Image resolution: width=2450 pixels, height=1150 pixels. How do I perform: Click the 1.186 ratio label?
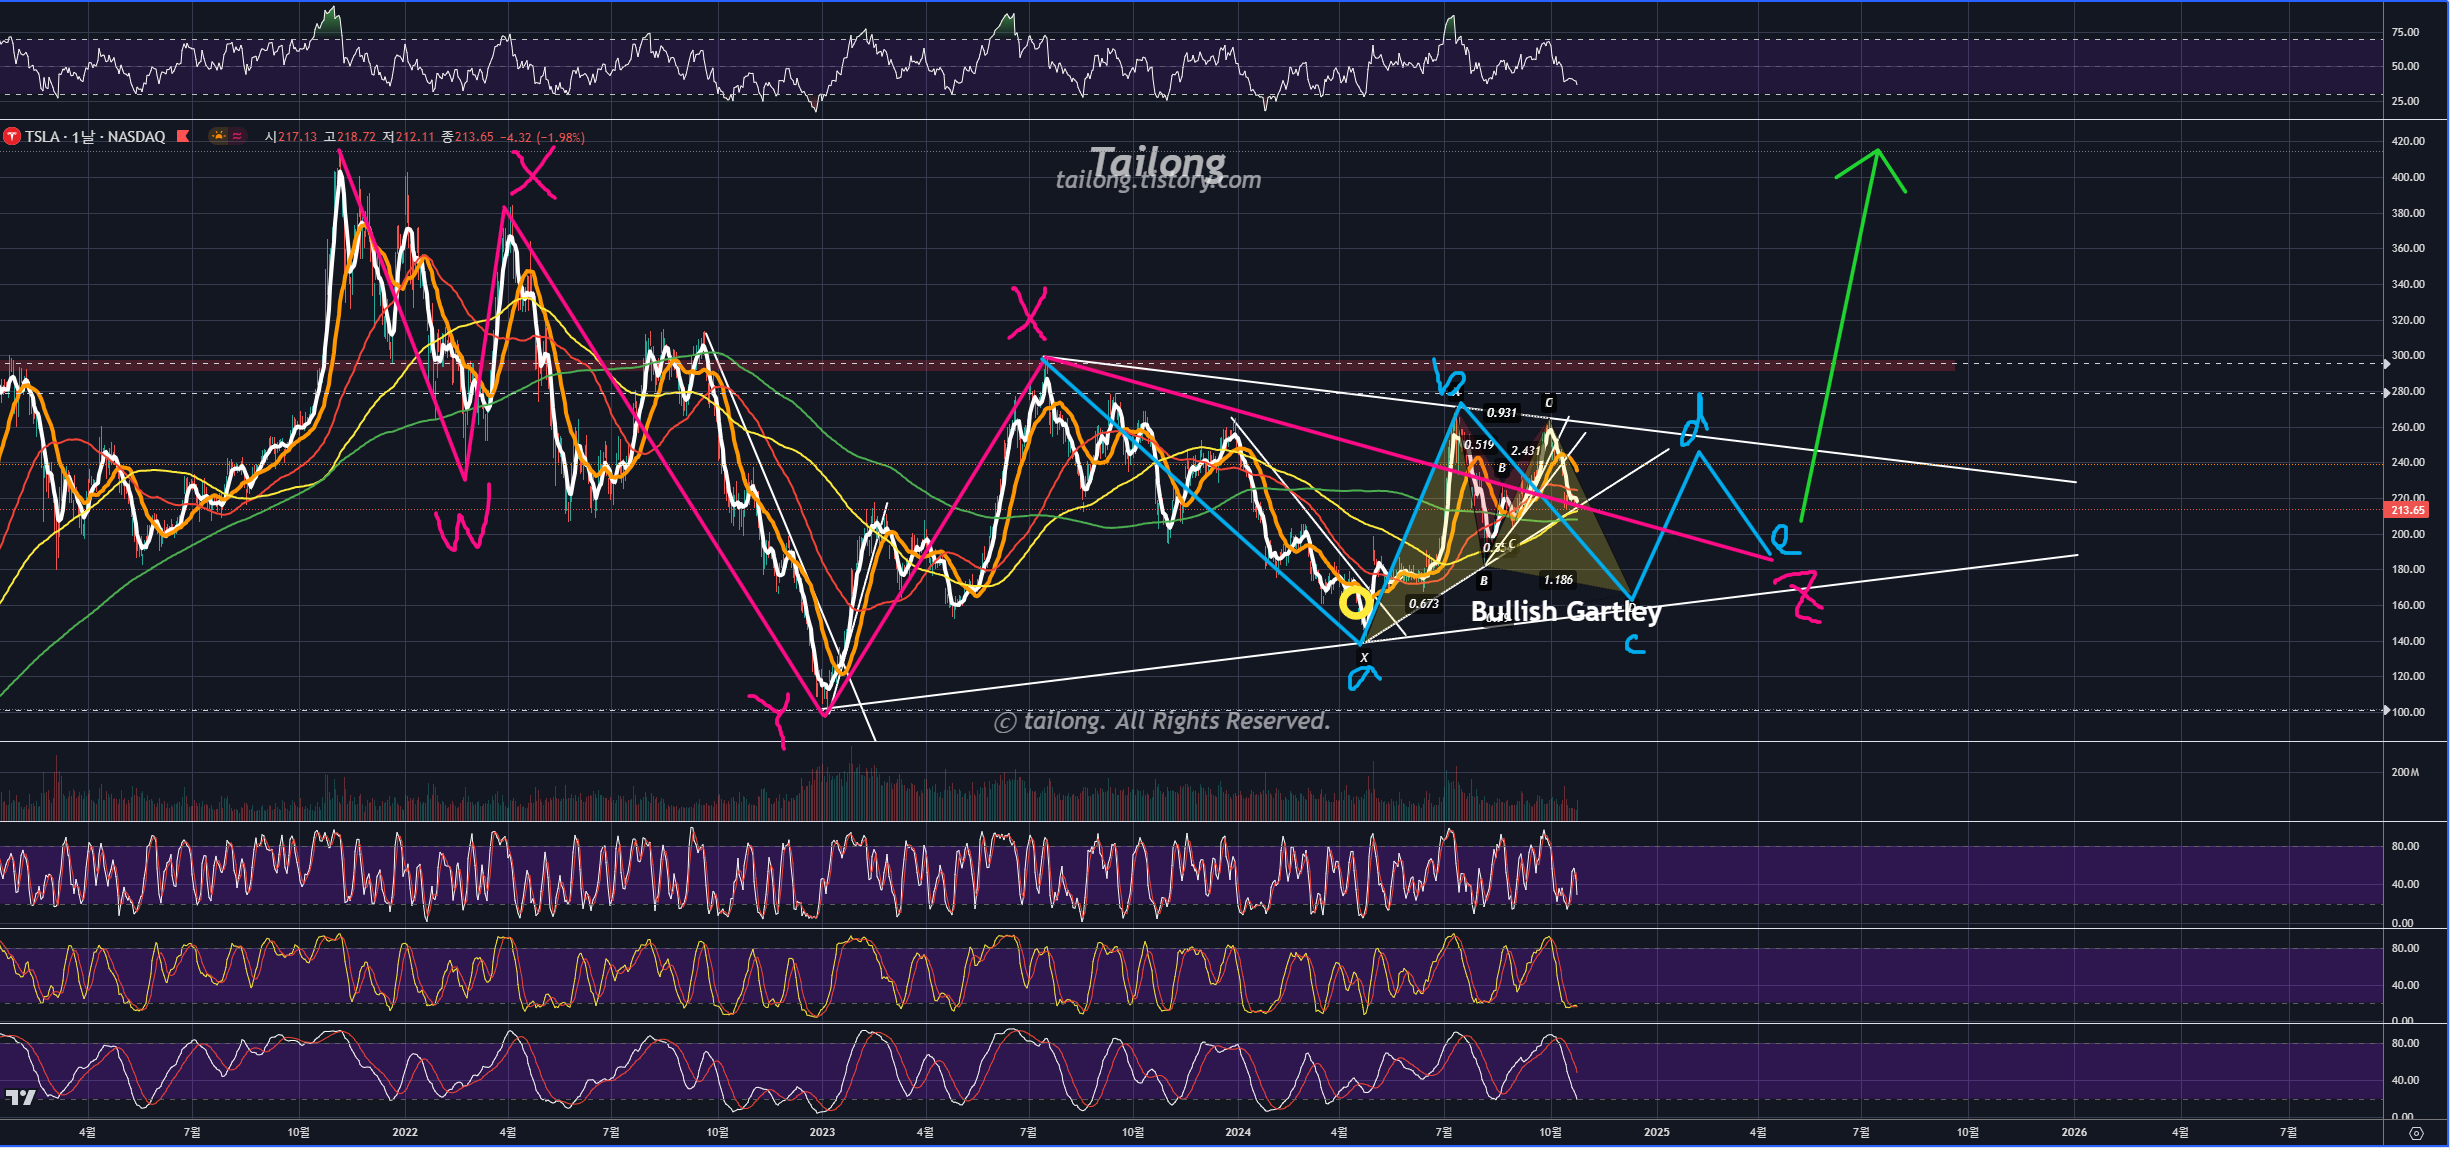pyautogui.click(x=1557, y=579)
